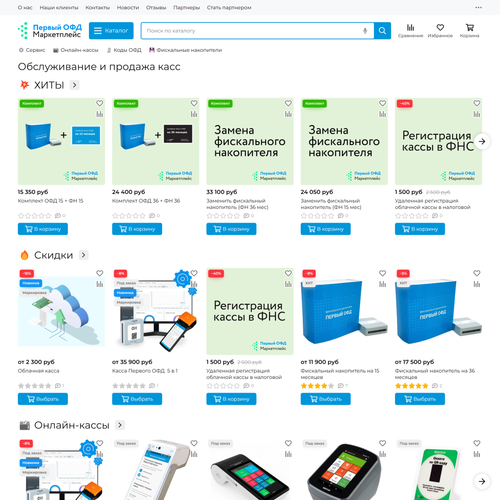Toggle favorite heart on Облачная касса card
Screen dimensions: 500x500
[100, 273]
